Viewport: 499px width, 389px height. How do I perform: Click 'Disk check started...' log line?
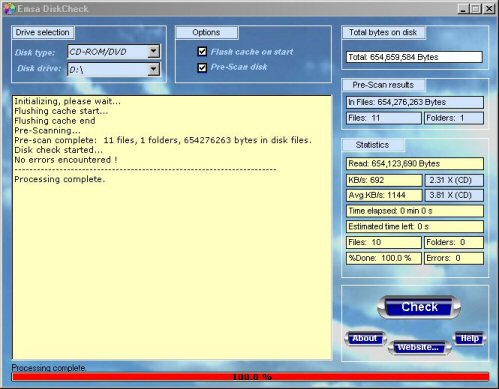pyautogui.click(x=58, y=150)
